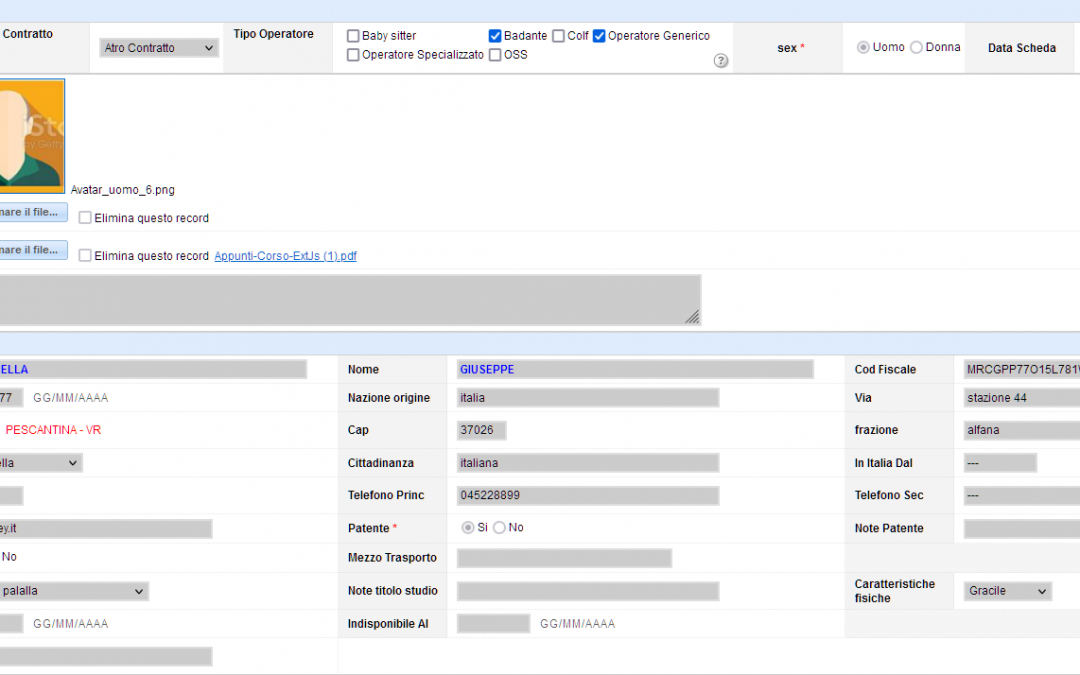Click the file select button beside the avatar record
This screenshot has width=1080, height=675.
(x=32, y=212)
